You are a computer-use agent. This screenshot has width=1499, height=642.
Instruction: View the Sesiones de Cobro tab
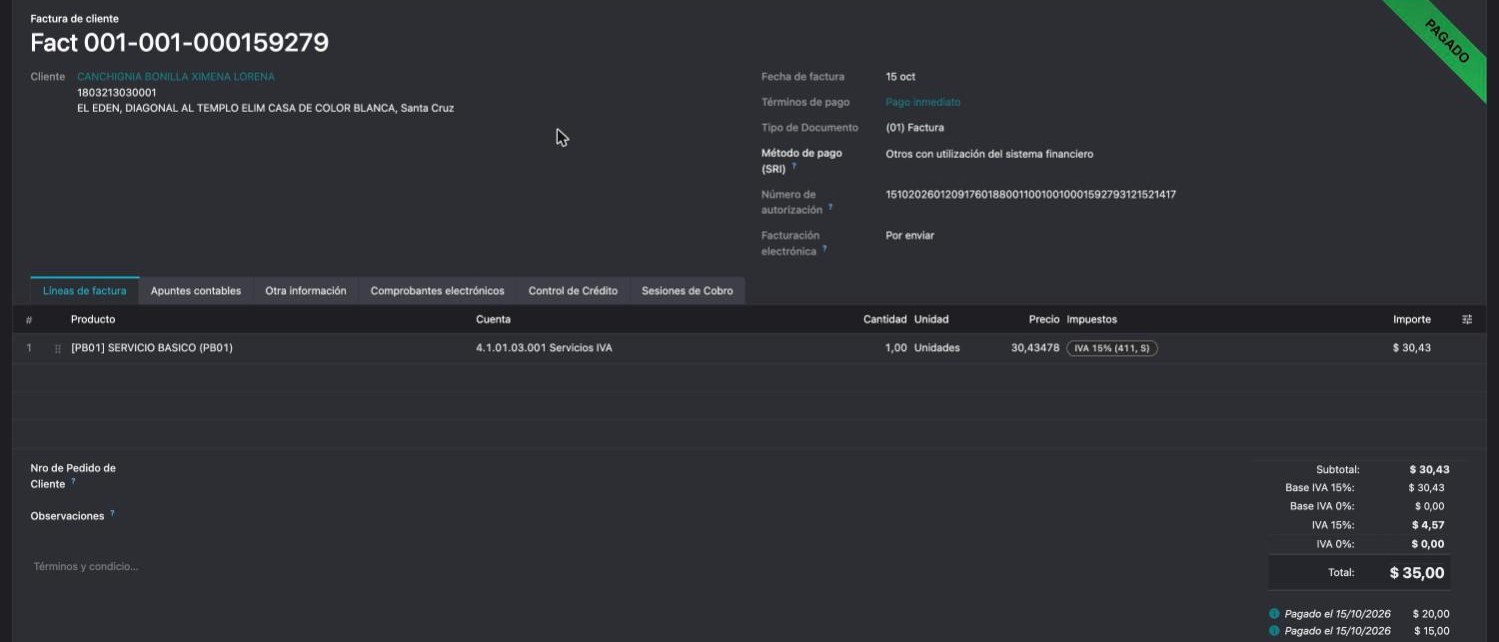687,291
